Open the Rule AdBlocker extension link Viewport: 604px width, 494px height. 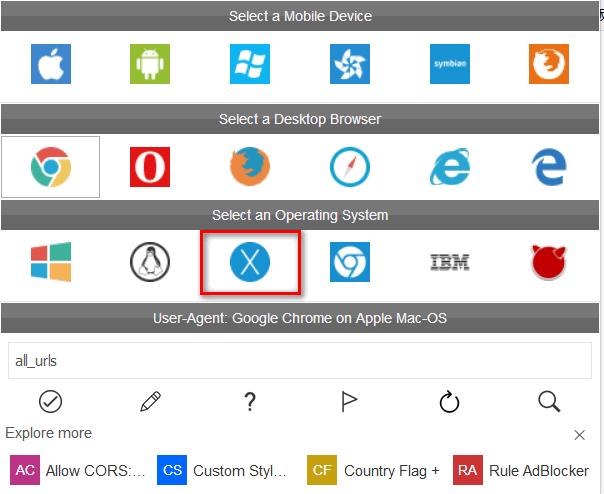click(520, 470)
